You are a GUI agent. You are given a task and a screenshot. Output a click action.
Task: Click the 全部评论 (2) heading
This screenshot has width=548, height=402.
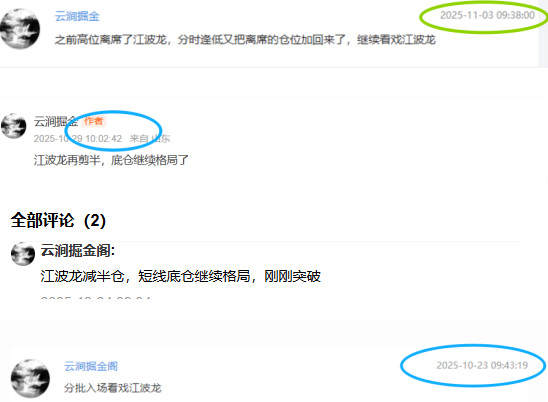tap(58, 221)
